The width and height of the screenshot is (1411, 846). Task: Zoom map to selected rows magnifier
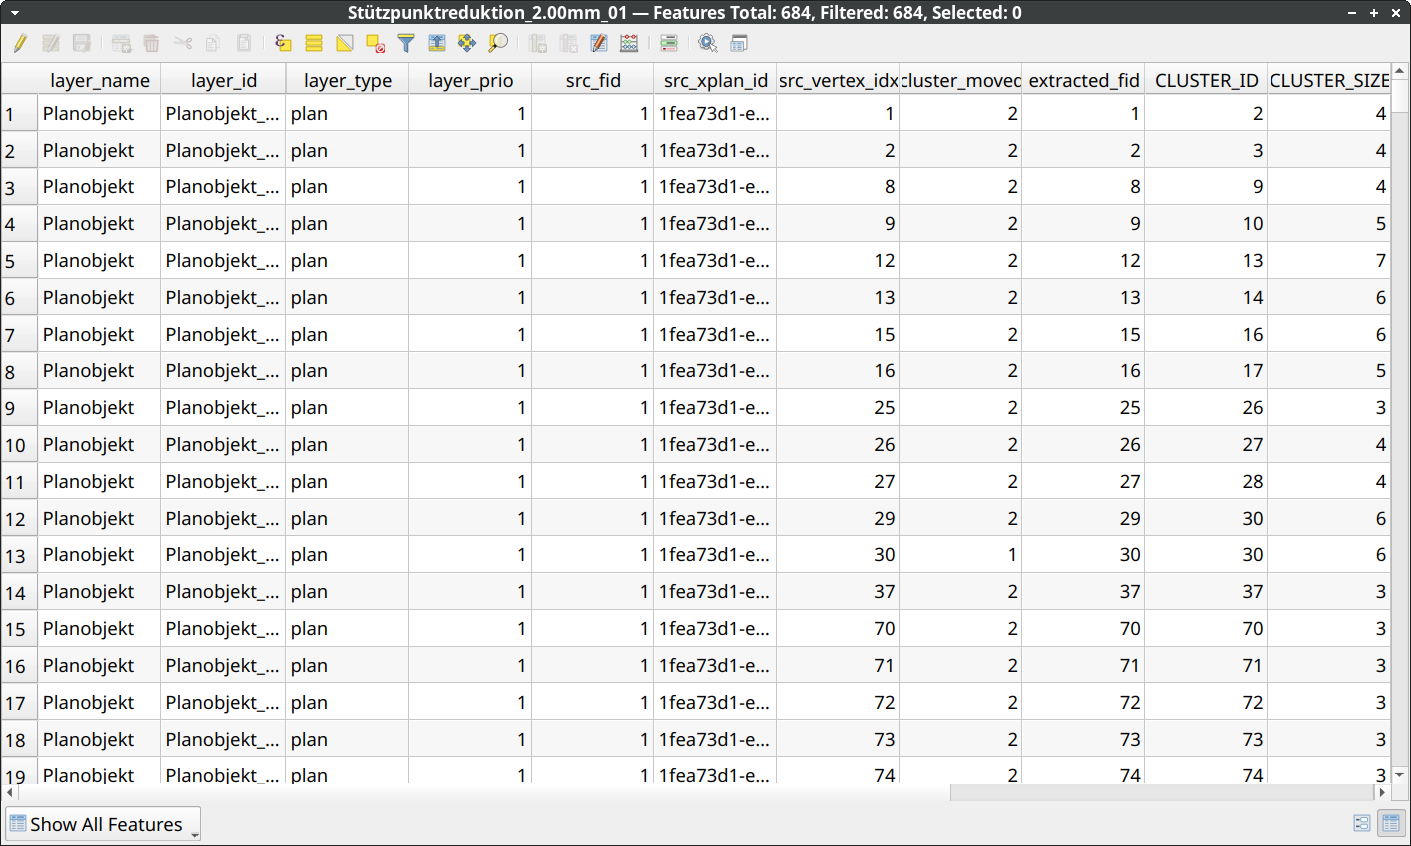point(498,43)
